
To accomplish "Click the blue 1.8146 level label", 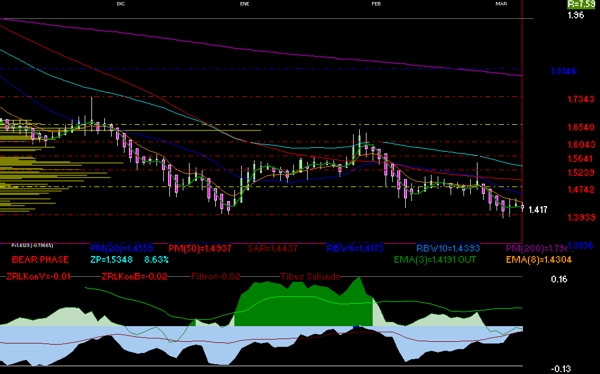I will point(563,71).
